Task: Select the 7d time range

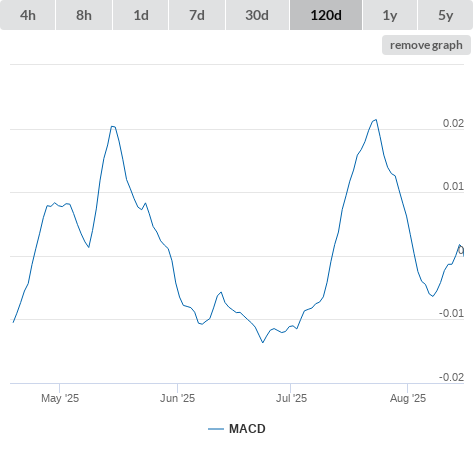Action: coord(197,15)
